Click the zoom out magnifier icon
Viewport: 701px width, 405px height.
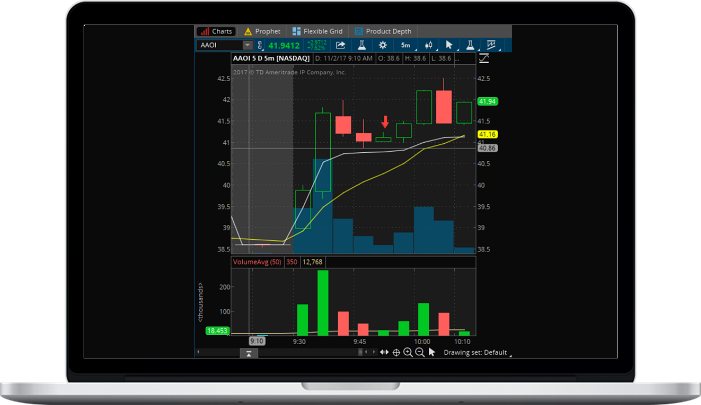point(420,352)
